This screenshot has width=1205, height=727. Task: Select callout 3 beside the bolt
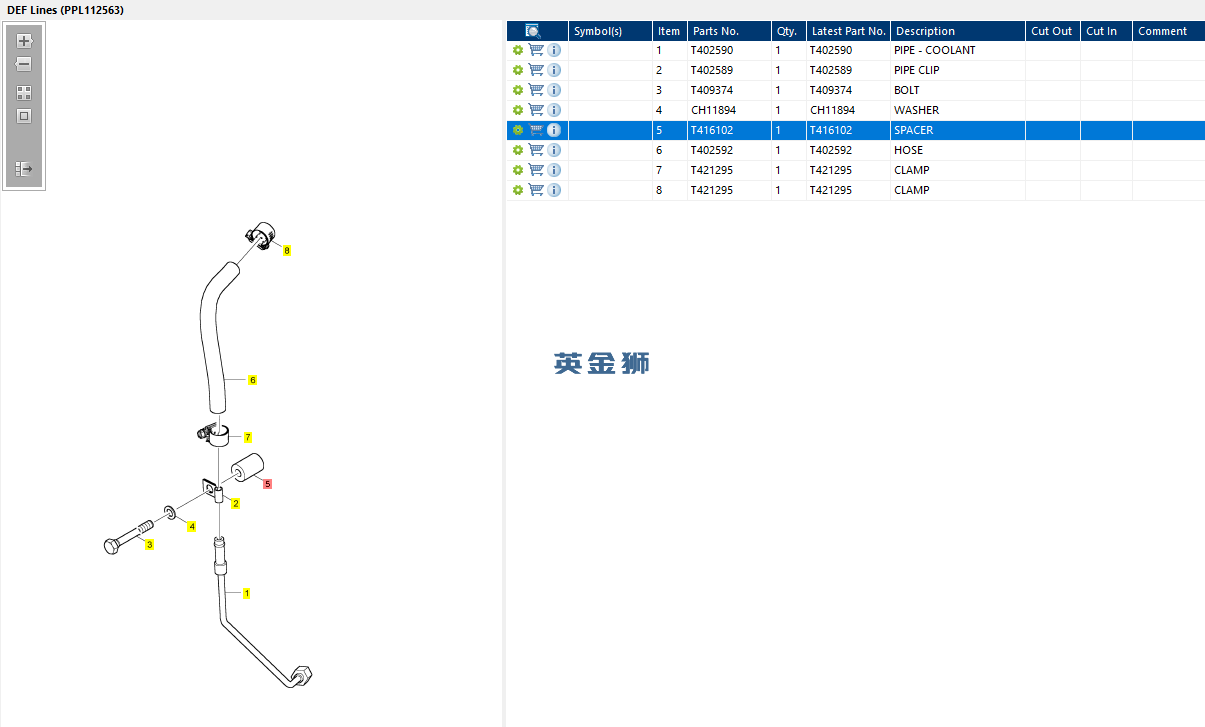click(150, 544)
